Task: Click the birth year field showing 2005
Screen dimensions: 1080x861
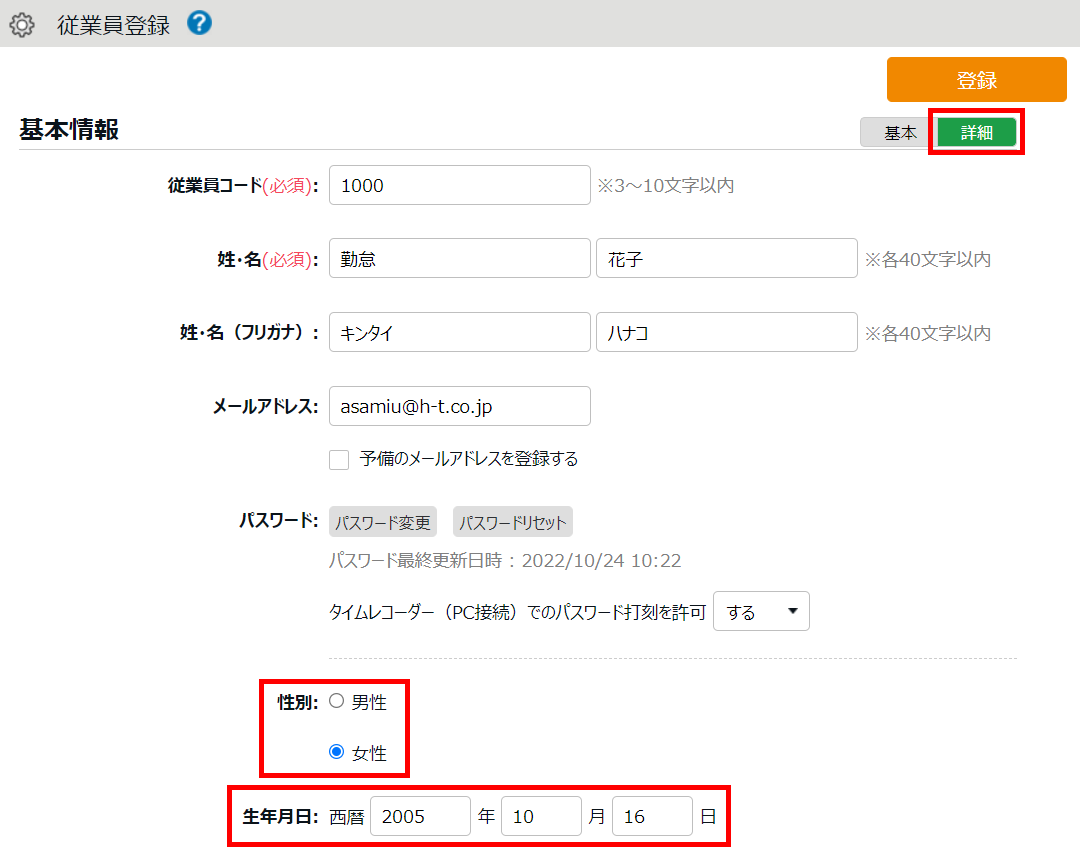Action: coord(420,817)
